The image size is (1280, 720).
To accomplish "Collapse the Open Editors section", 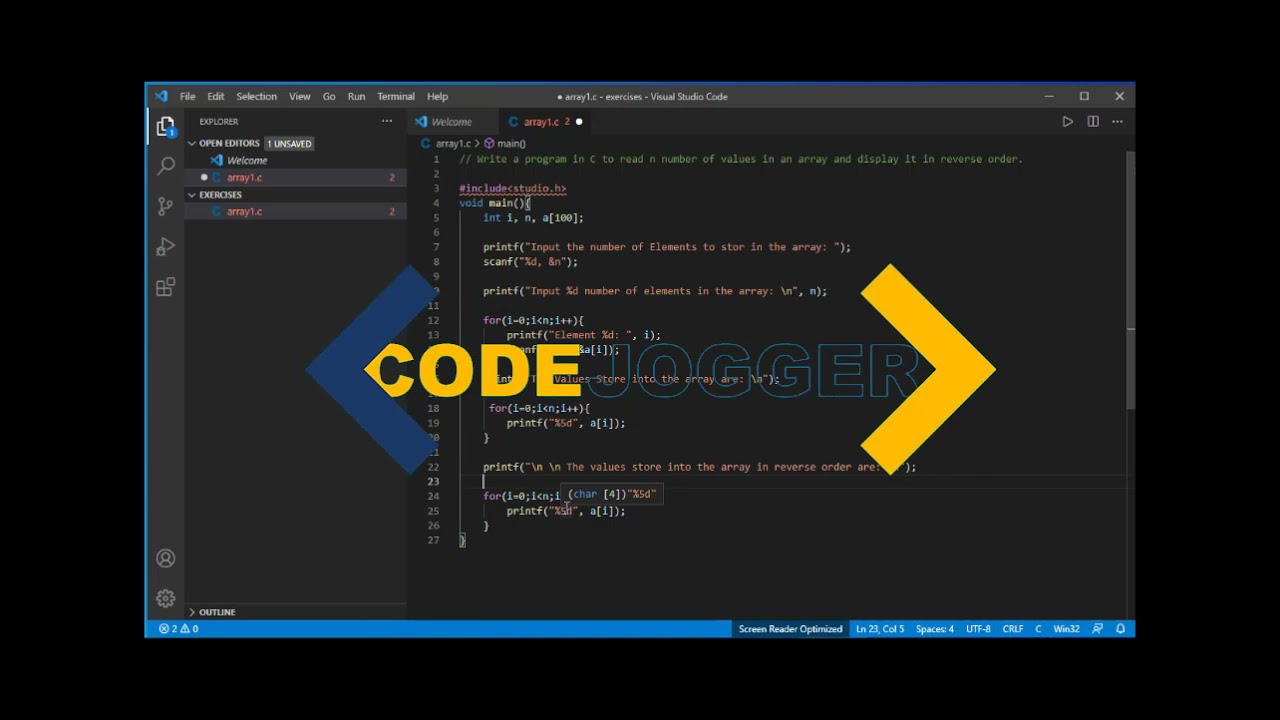I will point(192,143).
